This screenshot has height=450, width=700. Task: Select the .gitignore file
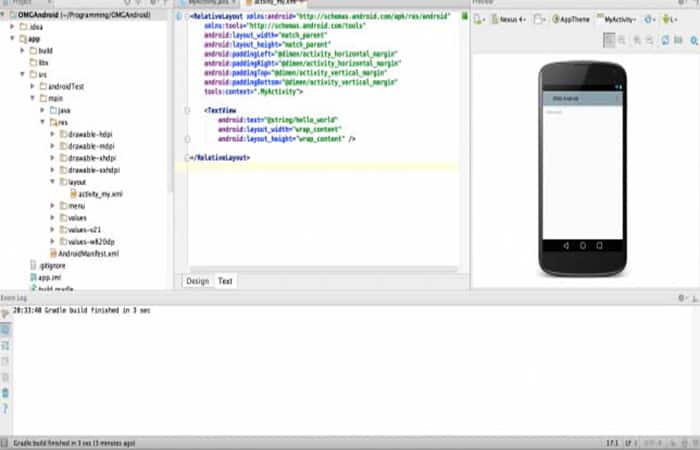[48, 266]
